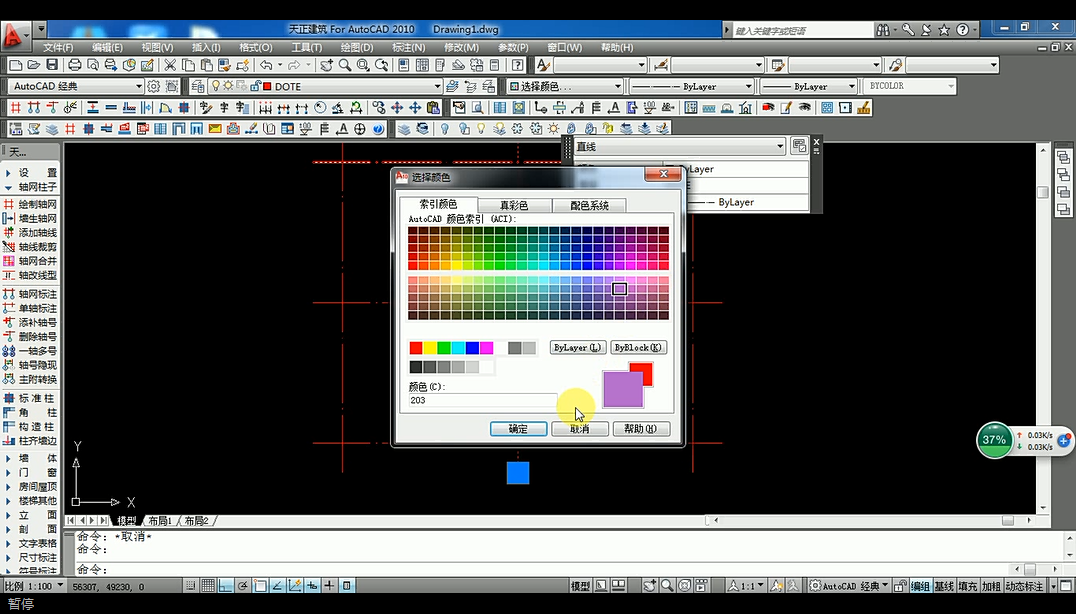The height and width of the screenshot is (614, 1076).
Task: Click the Open file folder icon
Action: 34,65
